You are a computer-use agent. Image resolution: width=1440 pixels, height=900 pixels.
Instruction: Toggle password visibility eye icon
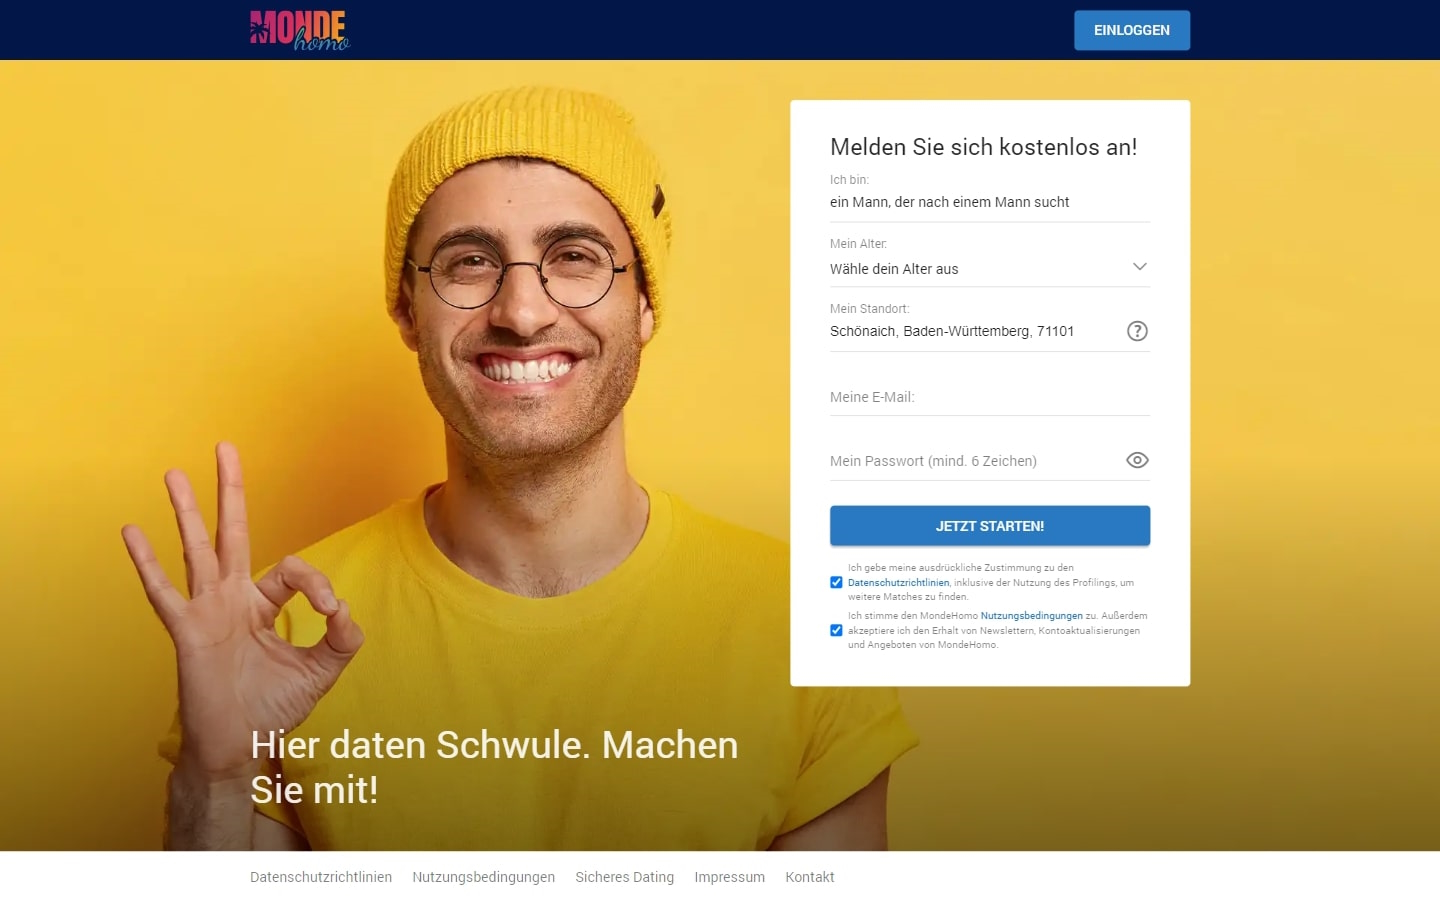[1137, 460]
